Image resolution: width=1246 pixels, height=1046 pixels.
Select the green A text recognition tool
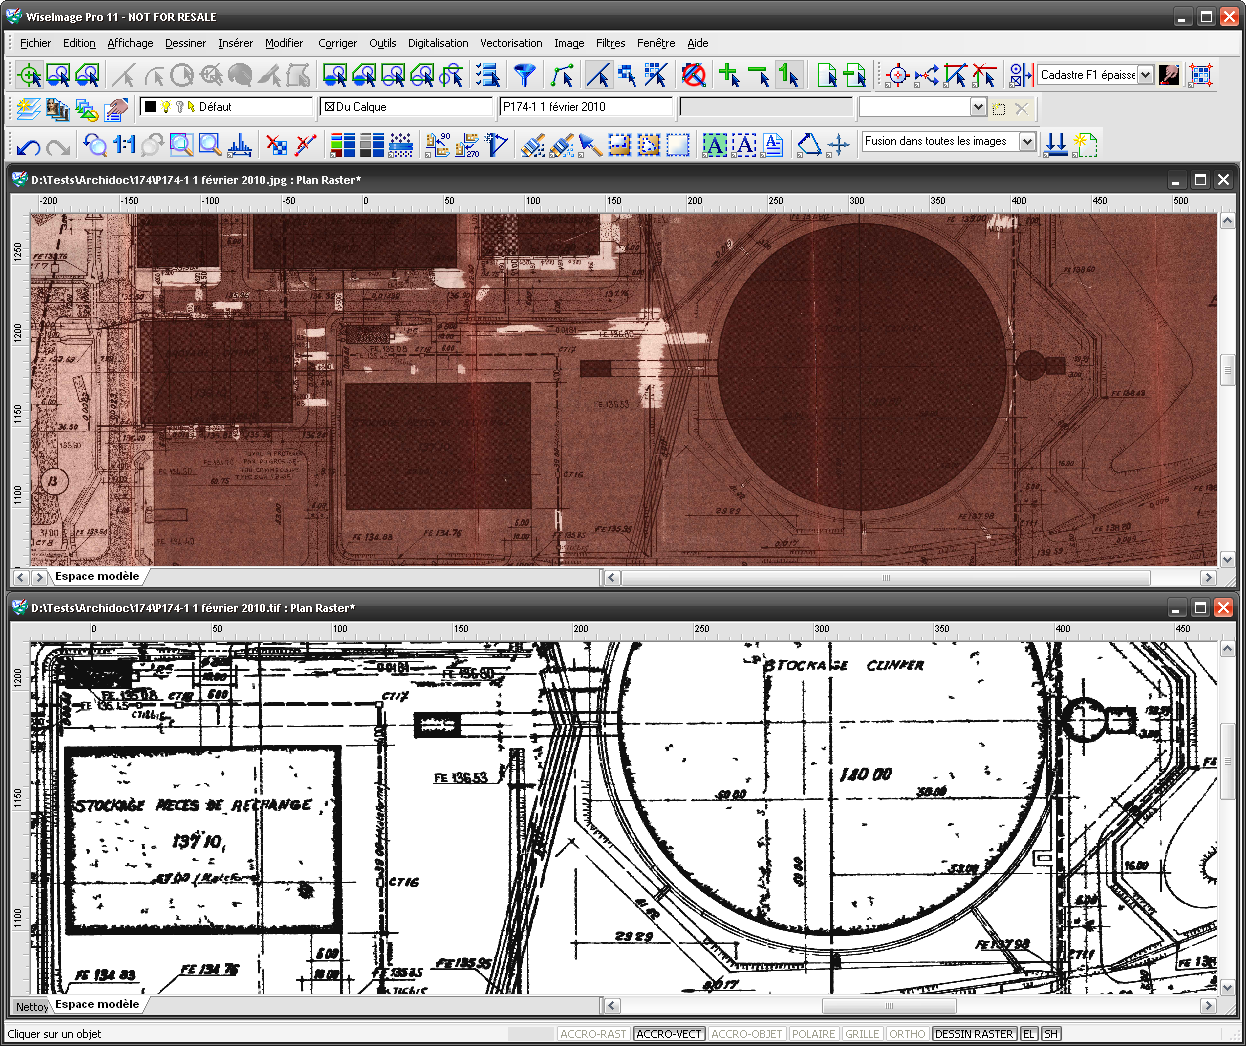pyautogui.click(x=715, y=145)
